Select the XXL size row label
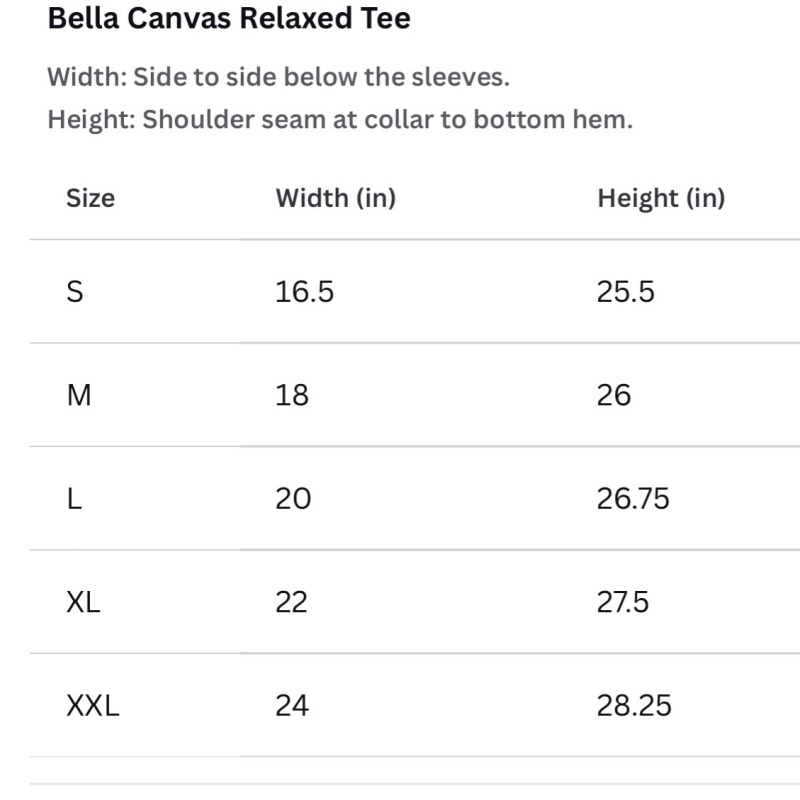 [x=93, y=706]
